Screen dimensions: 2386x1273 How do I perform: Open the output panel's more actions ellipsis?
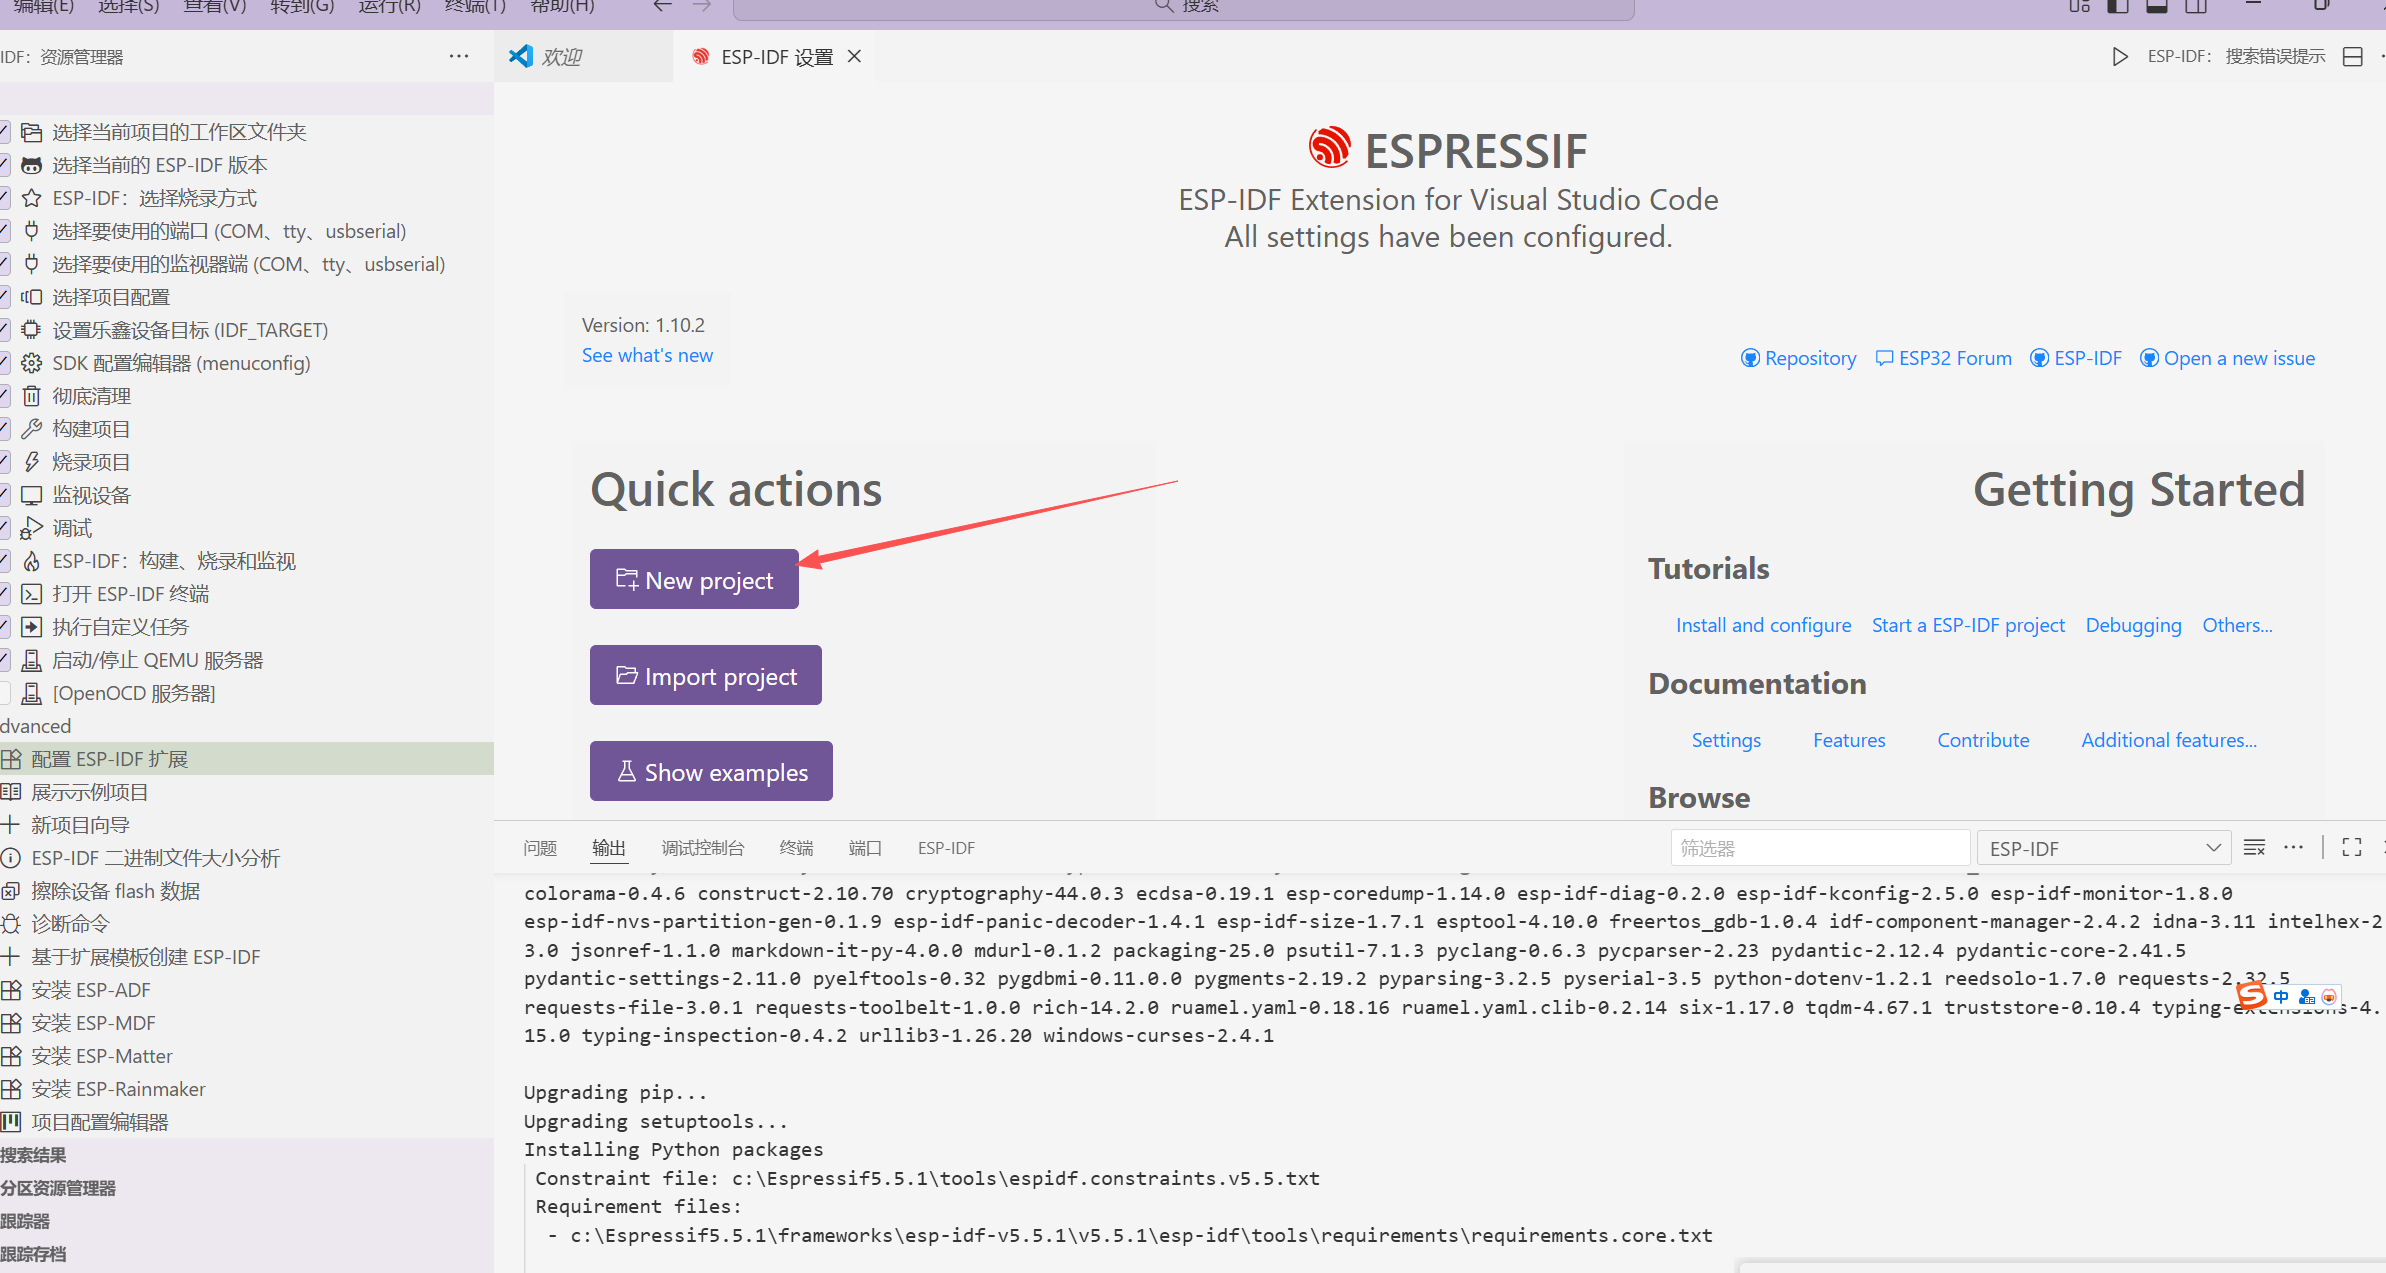(x=2294, y=848)
